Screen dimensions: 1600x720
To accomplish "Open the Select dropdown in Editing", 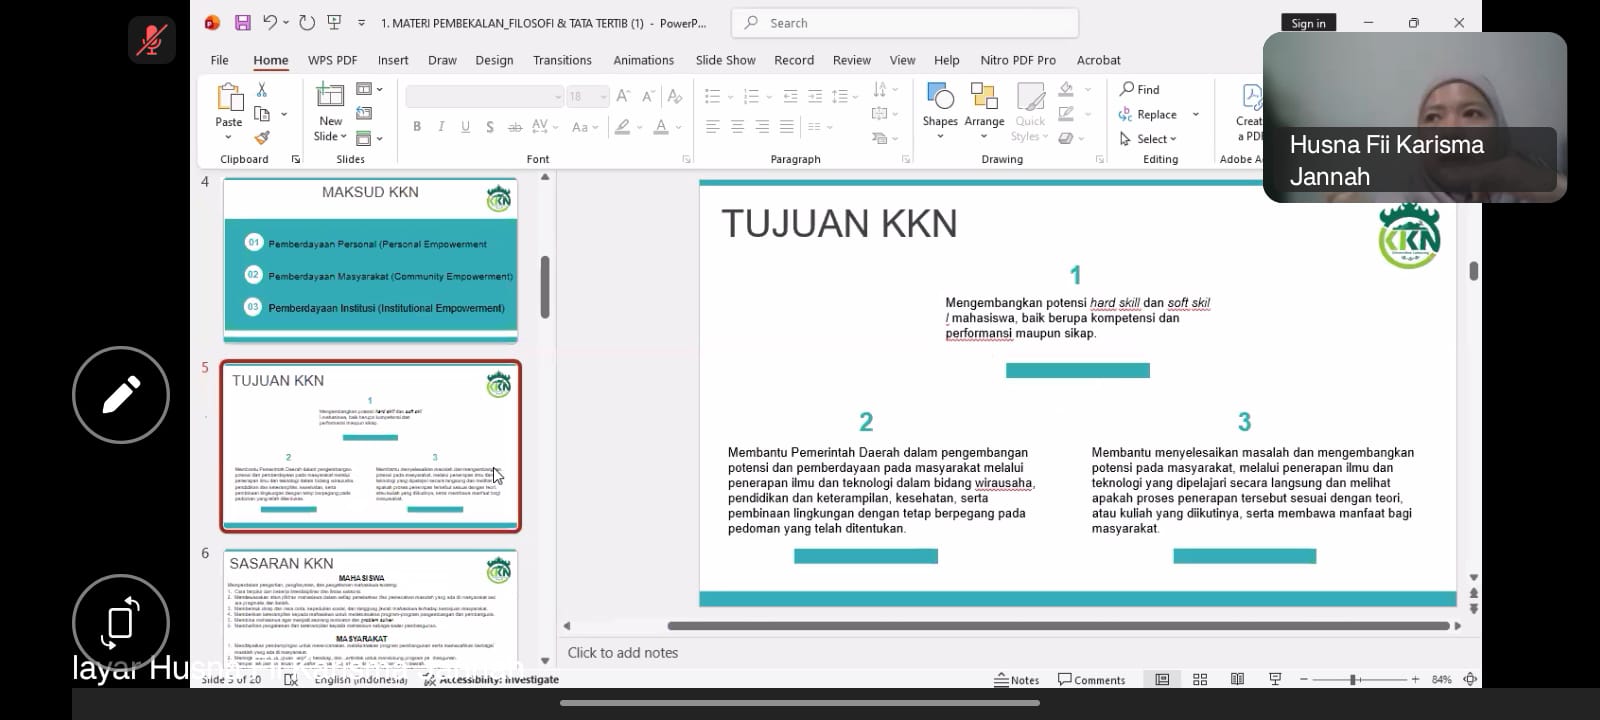I will coord(1148,139).
